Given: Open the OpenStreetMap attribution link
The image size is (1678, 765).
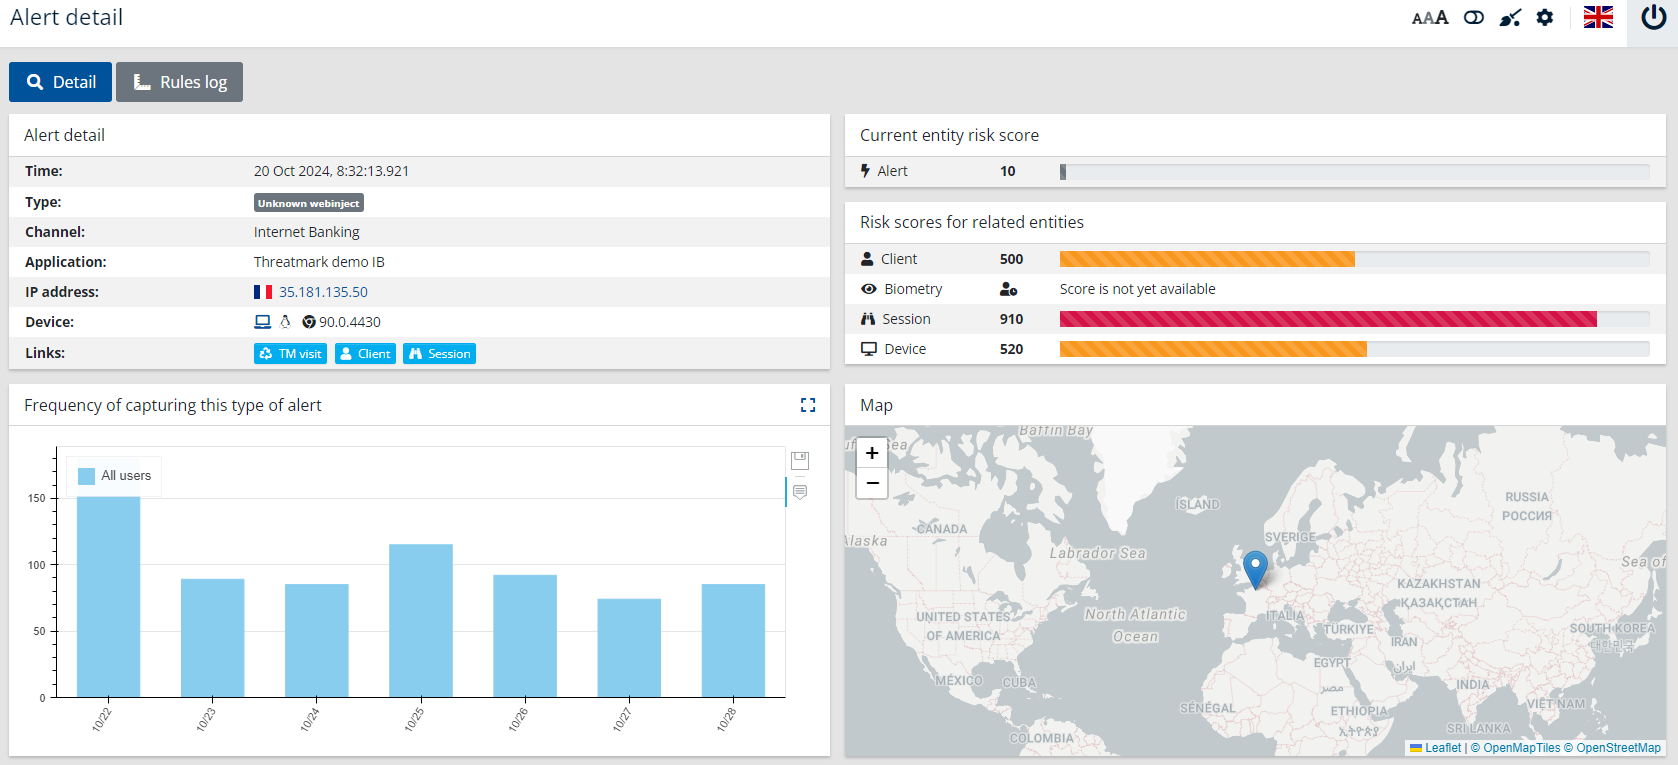Looking at the screenshot, I should tap(1612, 748).
